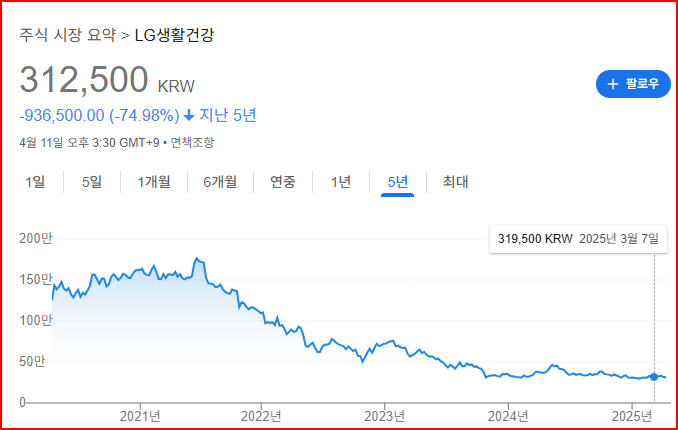
Task: Open the 주식 시장 요약 breadcrumb link
Action: pos(68,35)
